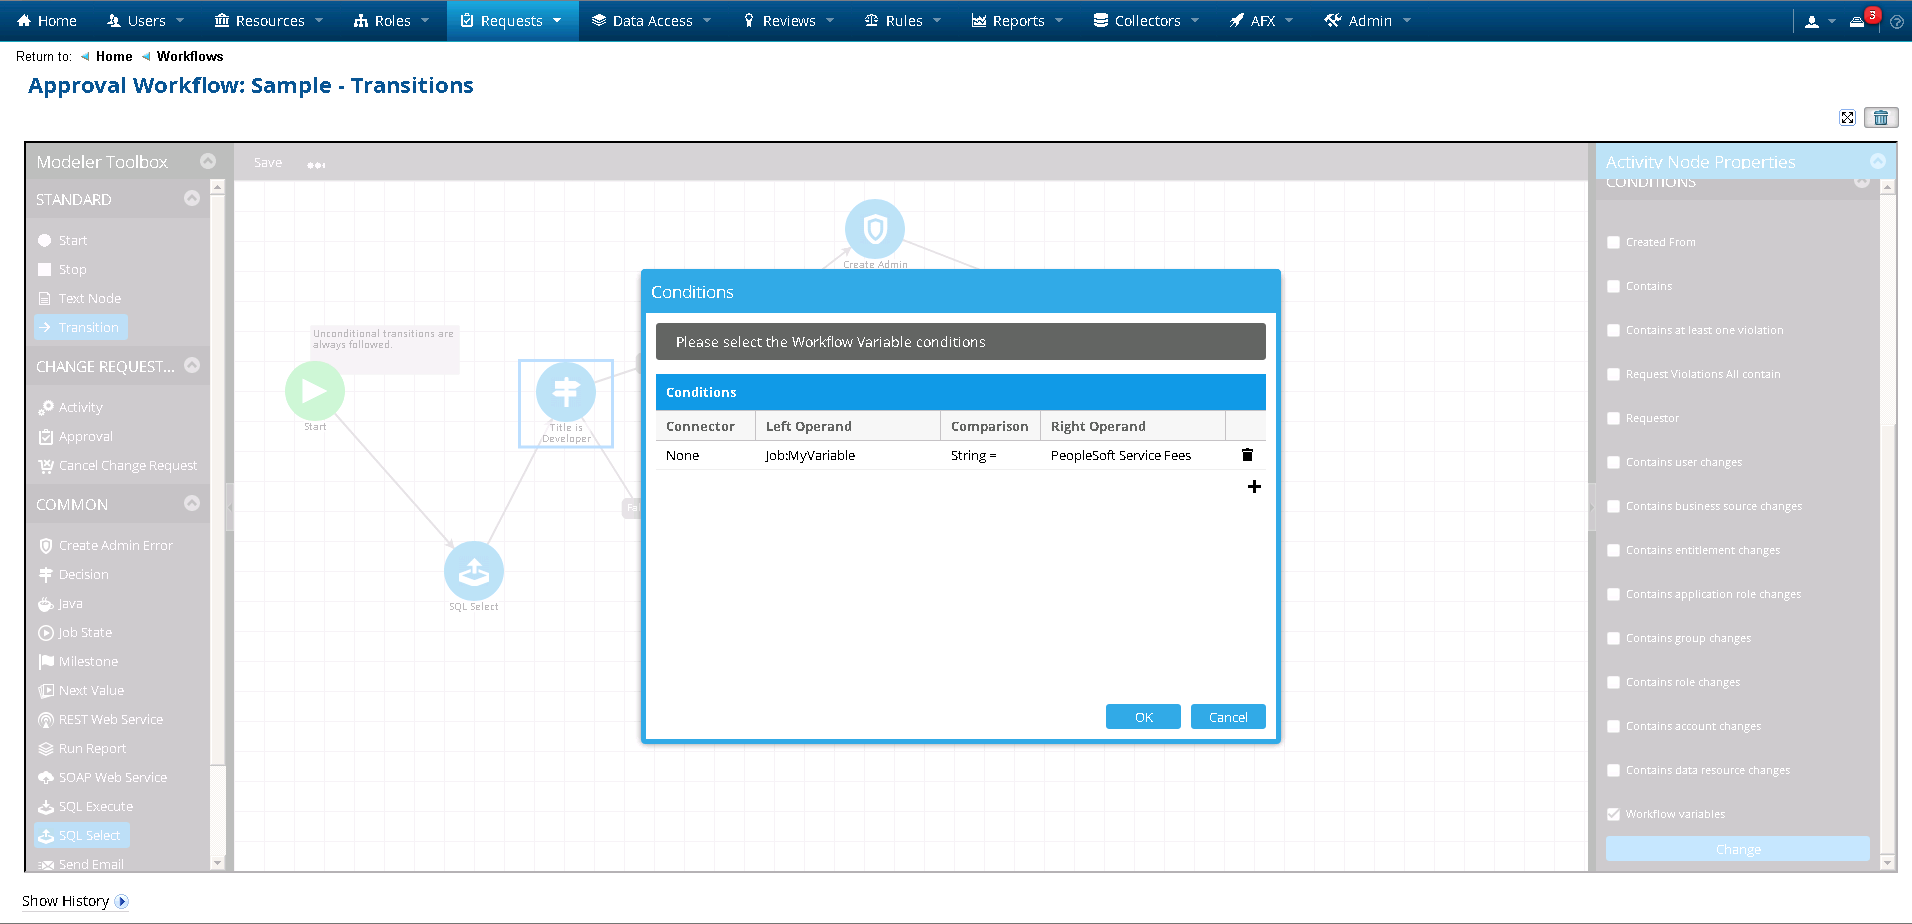The width and height of the screenshot is (1912, 924).
Task: Add a new condition with plus icon
Action: pos(1254,487)
